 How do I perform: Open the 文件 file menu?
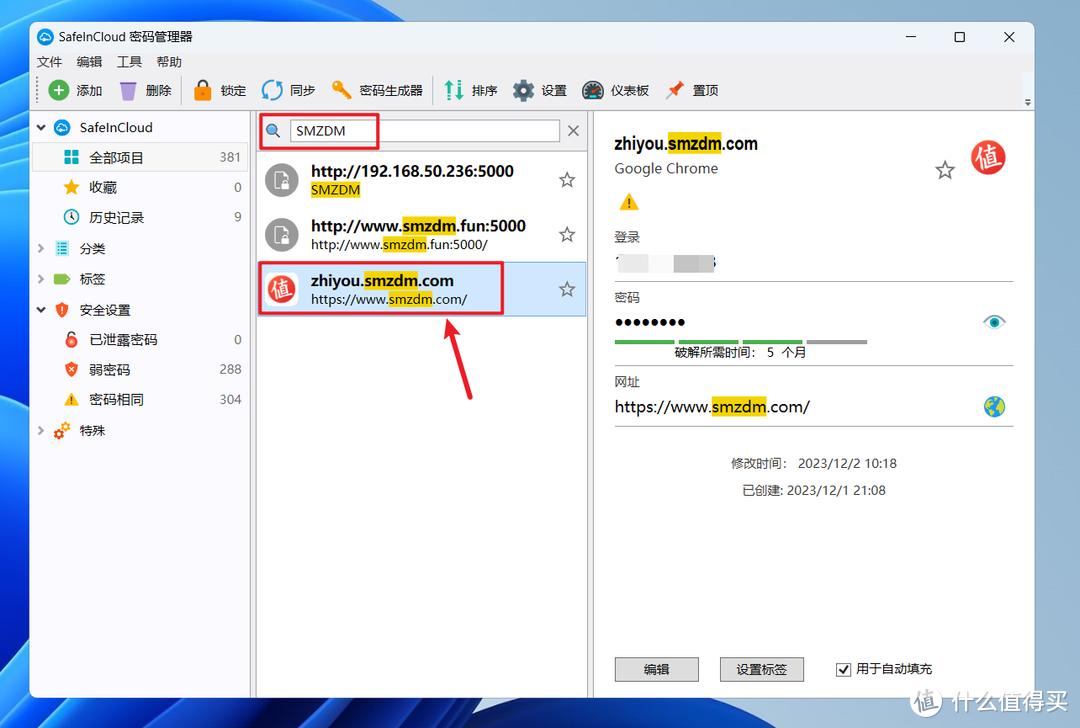coord(49,62)
